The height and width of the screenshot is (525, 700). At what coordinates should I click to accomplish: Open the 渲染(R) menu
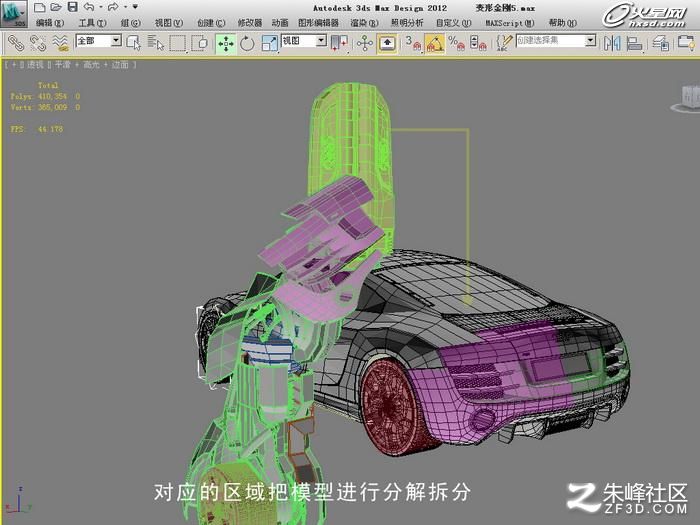pyautogui.click(x=364, y=23)
